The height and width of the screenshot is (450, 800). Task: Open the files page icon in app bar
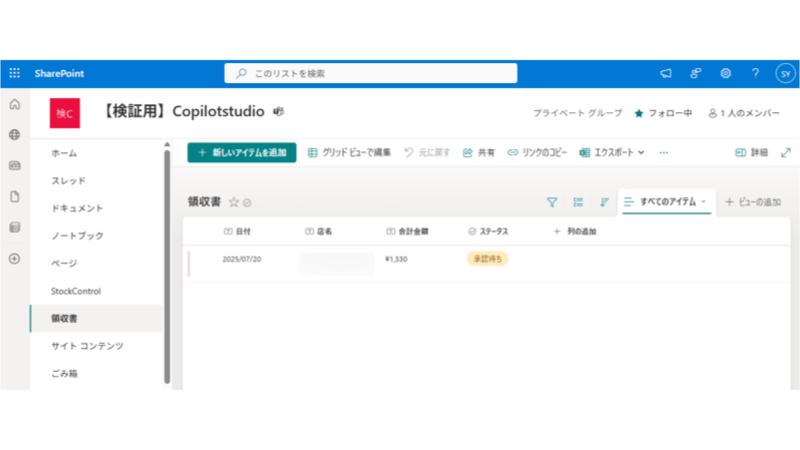pyautogui.click(x=15, y=196)
